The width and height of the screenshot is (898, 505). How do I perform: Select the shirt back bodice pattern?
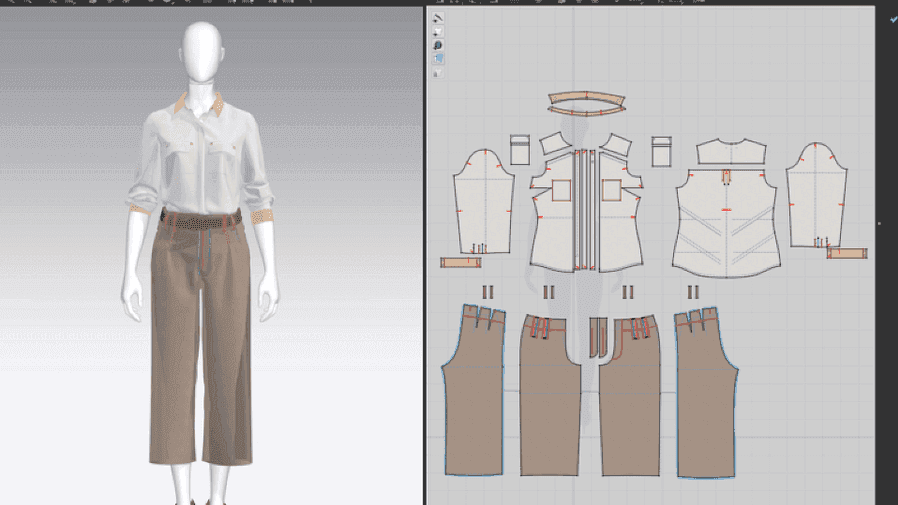[726, 223]
